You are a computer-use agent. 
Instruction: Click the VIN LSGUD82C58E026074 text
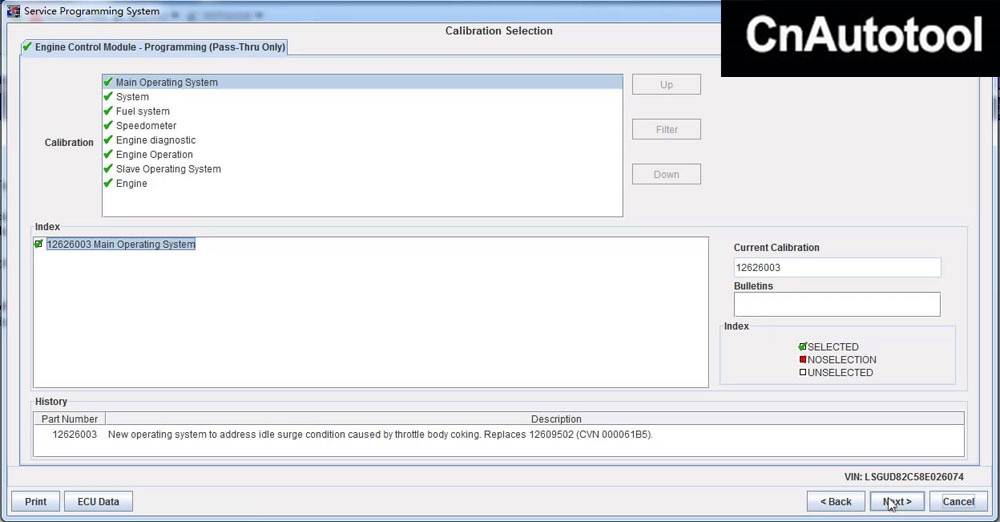pos(904,477)
